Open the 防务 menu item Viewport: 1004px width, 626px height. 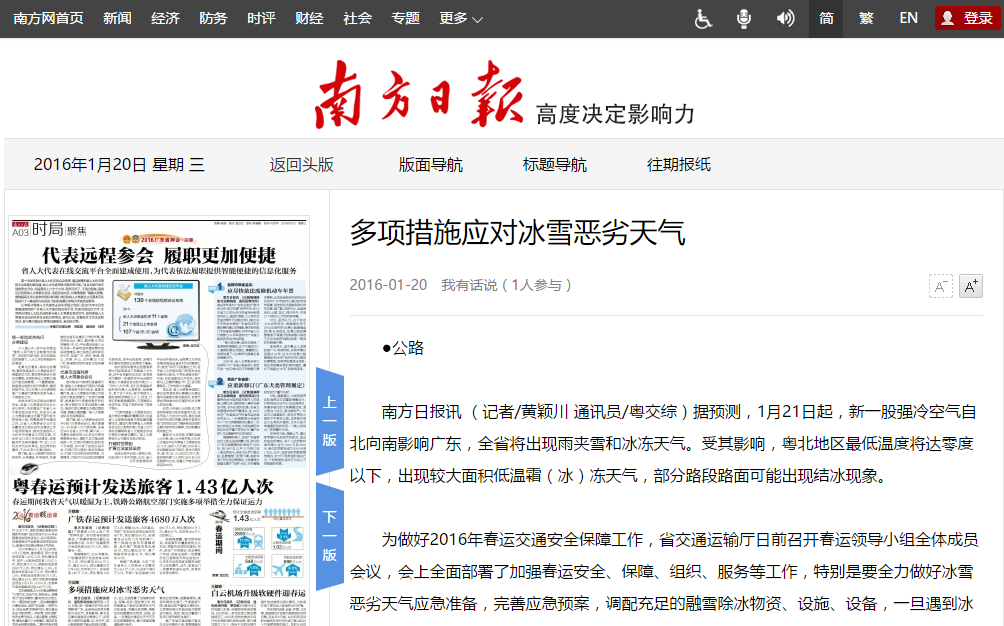coord(213,19)
